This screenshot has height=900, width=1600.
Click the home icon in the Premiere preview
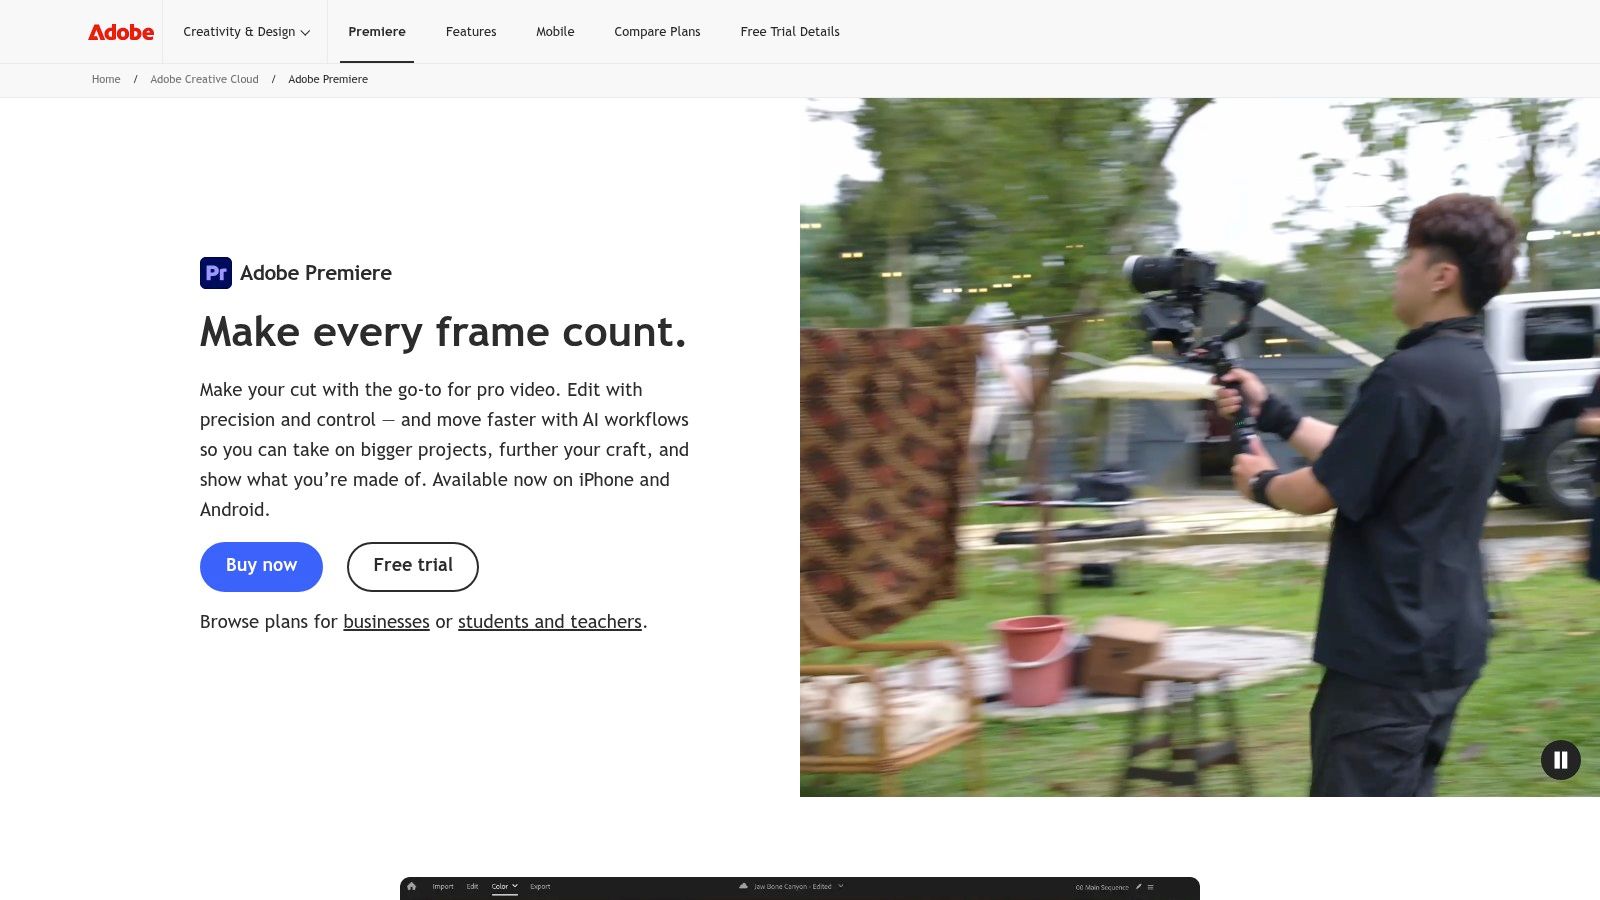tap(411, 886)
